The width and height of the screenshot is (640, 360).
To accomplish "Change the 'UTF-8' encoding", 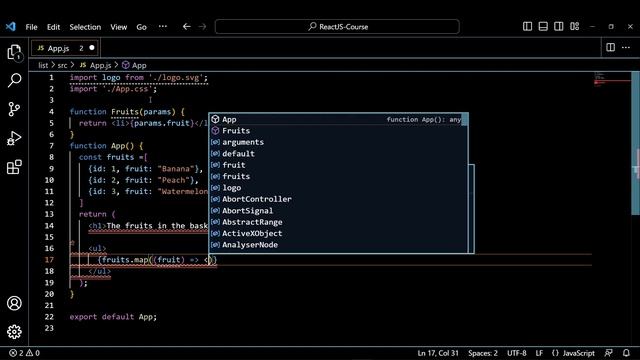I will [x=517, y=353].
